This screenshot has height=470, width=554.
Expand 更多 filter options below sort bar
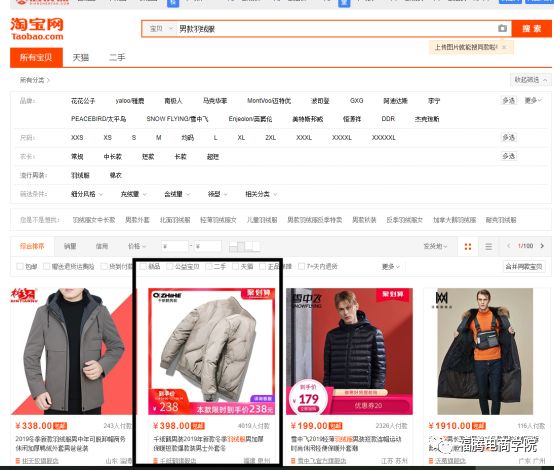point(390,266)
